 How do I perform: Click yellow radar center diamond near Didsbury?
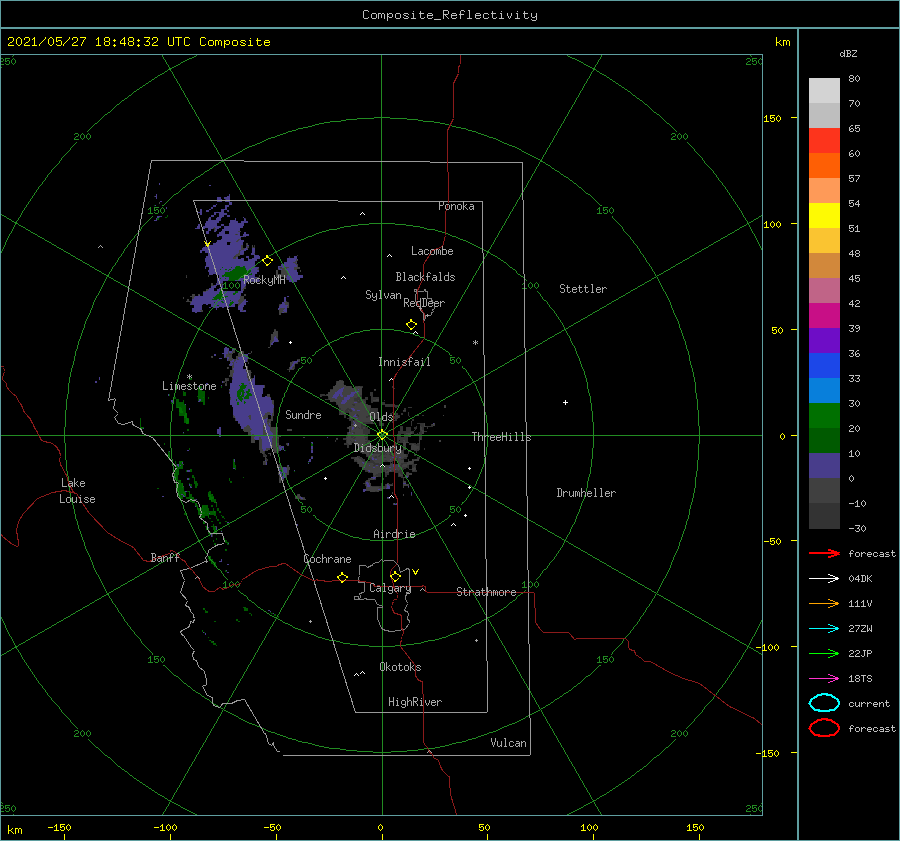(x=382, y=435)
